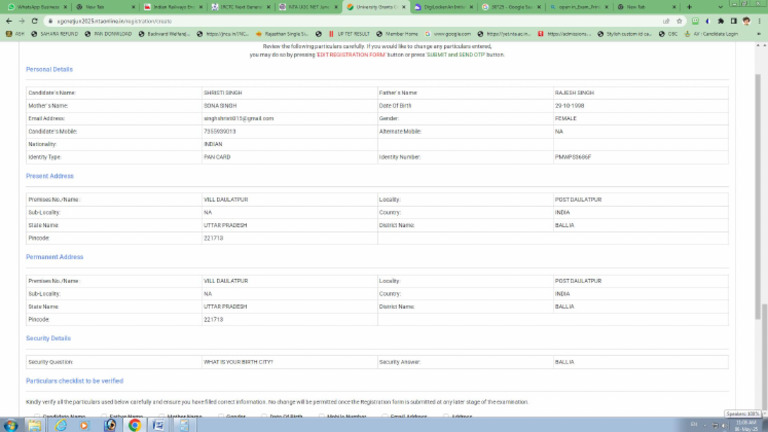Click the share icon in address bar
The image size is (768, 432).
coord(666,21)
